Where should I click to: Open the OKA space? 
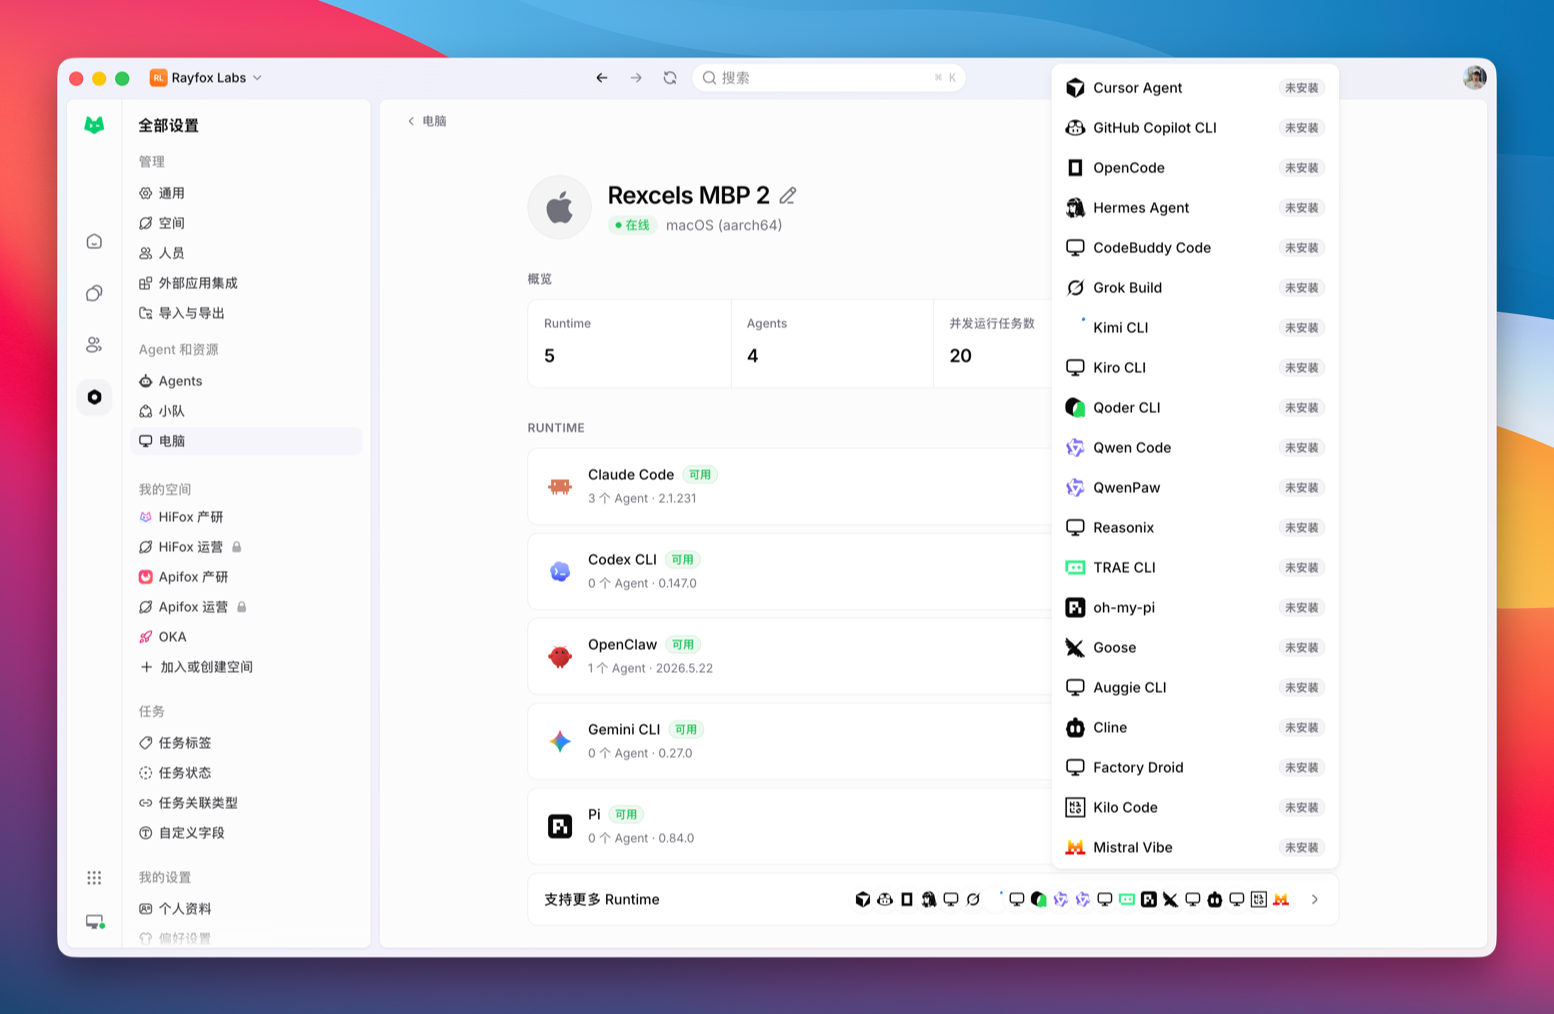coord(246,637)
